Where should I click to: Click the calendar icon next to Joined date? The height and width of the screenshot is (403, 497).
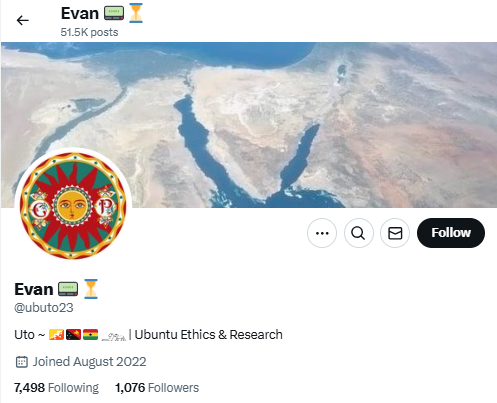(22, 362)
